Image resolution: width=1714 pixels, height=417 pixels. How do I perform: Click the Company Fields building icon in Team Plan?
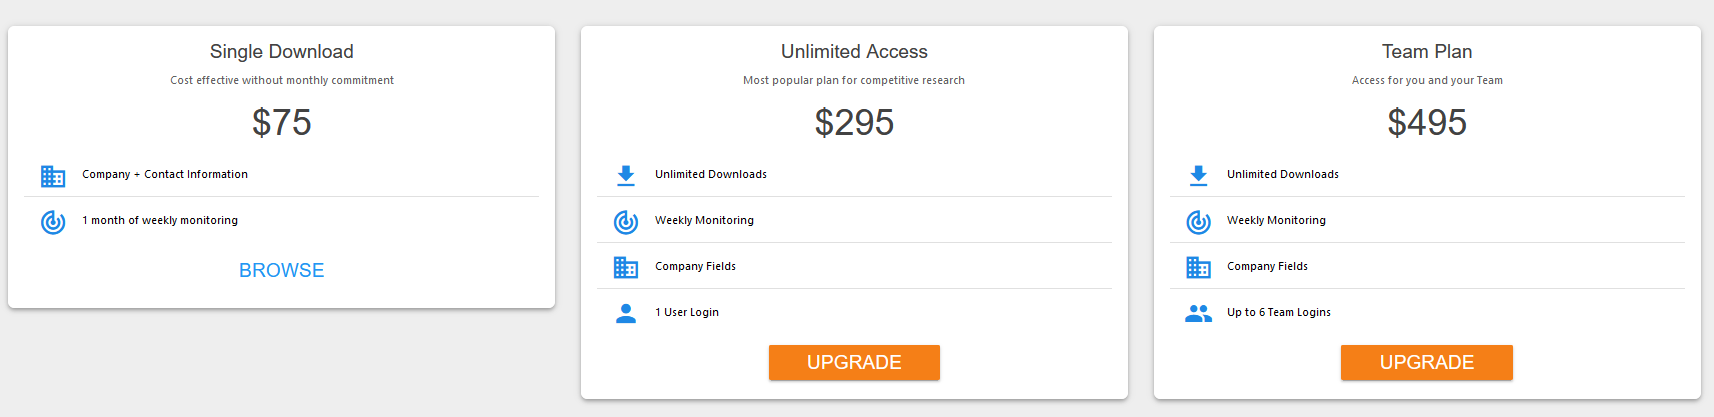pos(1199,268)
